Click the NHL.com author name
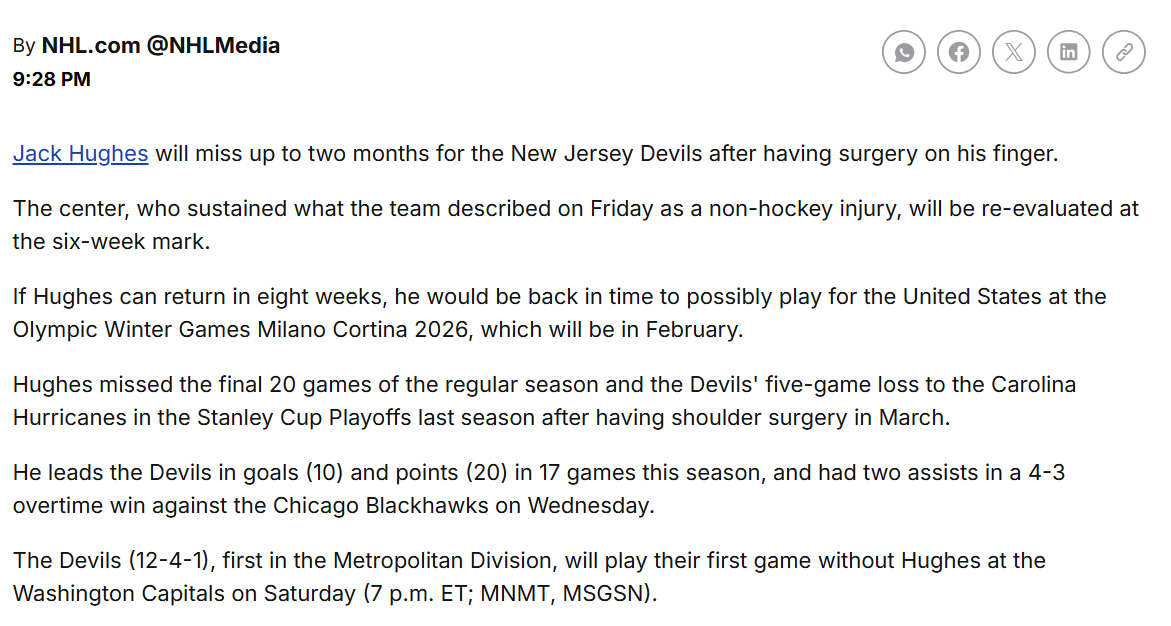Image resolution: width=1171 pixels, height=626 pixels. click(x=91, y=46)
